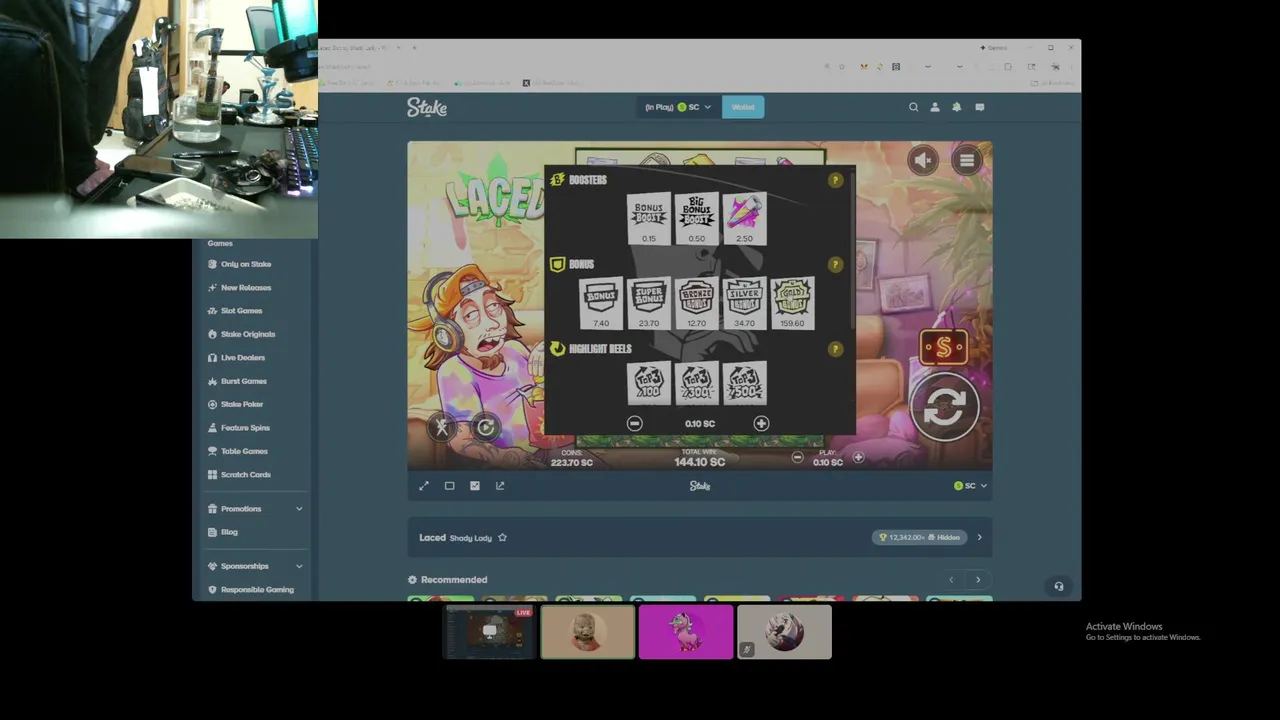Screen dimensions: 1280x720
Task: Buy the Bonus feature for 7.40
Action: point(601,303)
